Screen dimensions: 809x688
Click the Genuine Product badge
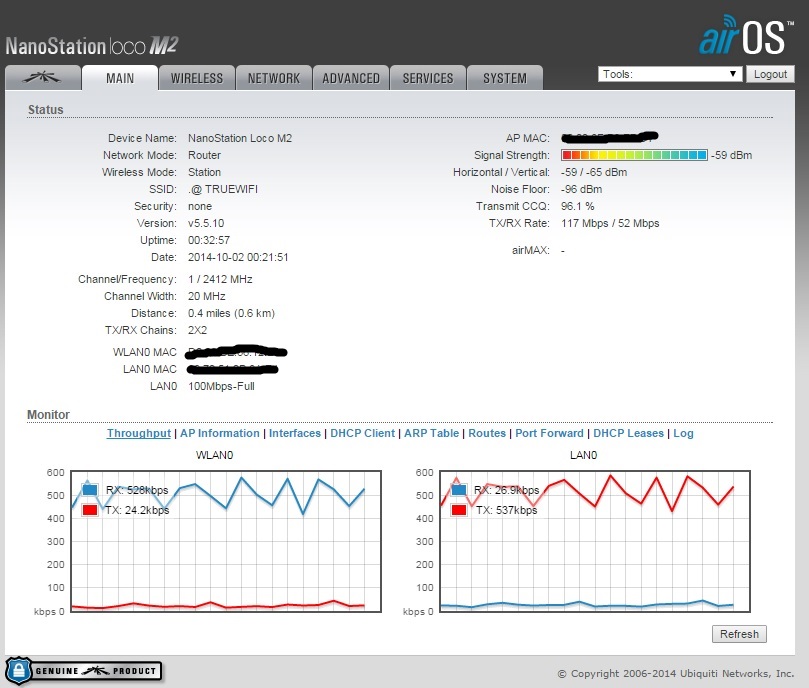click(x=84, y=671)
